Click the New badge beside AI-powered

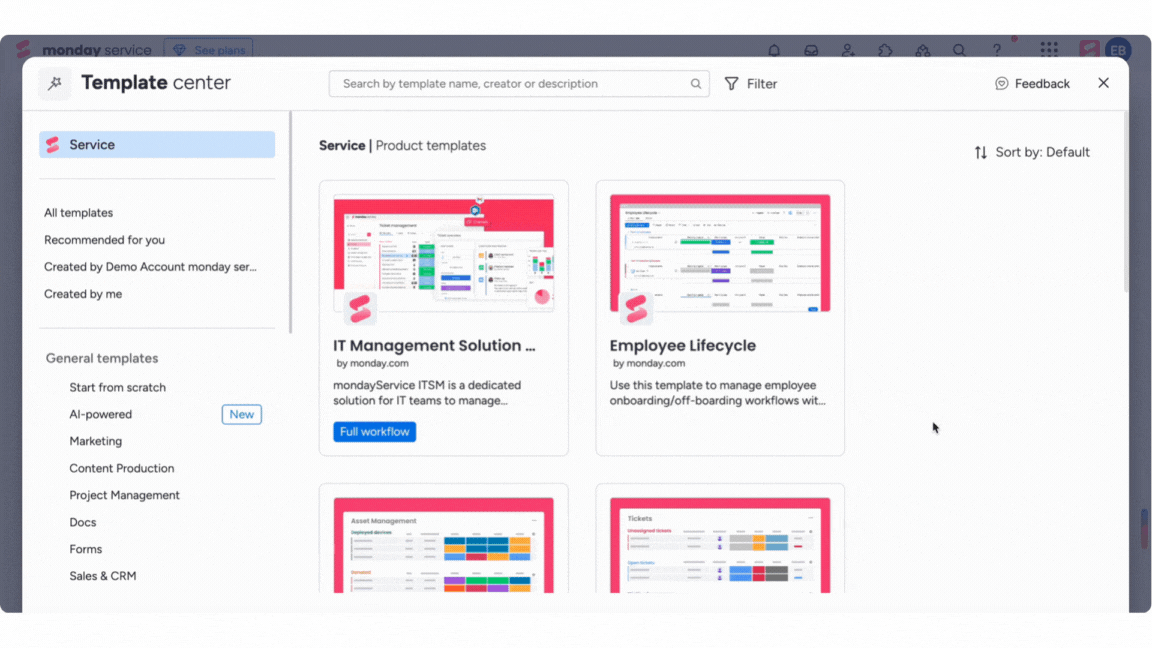tap(242, 414)
